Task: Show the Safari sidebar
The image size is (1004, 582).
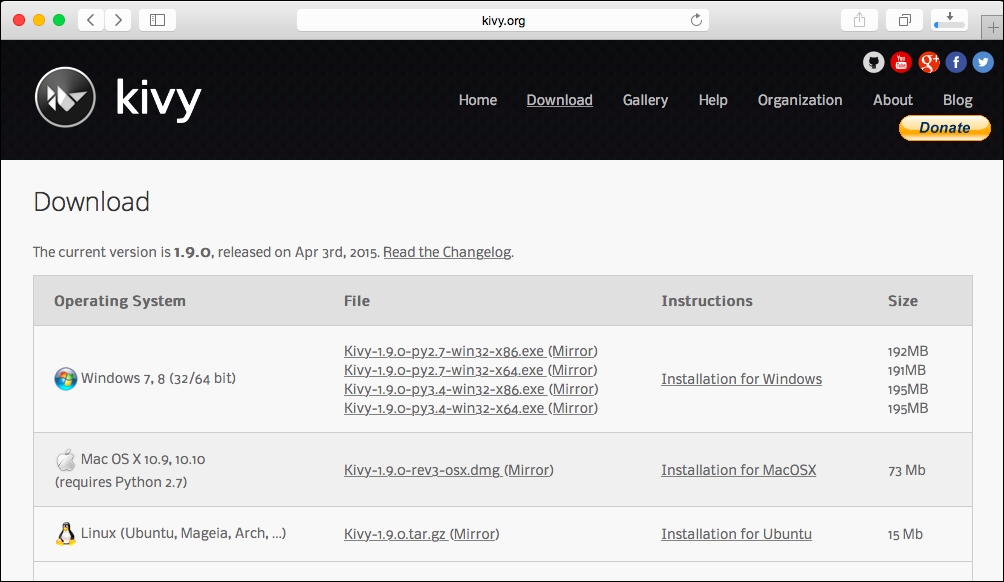Action: pyautogui.click(x=158, y=20)
